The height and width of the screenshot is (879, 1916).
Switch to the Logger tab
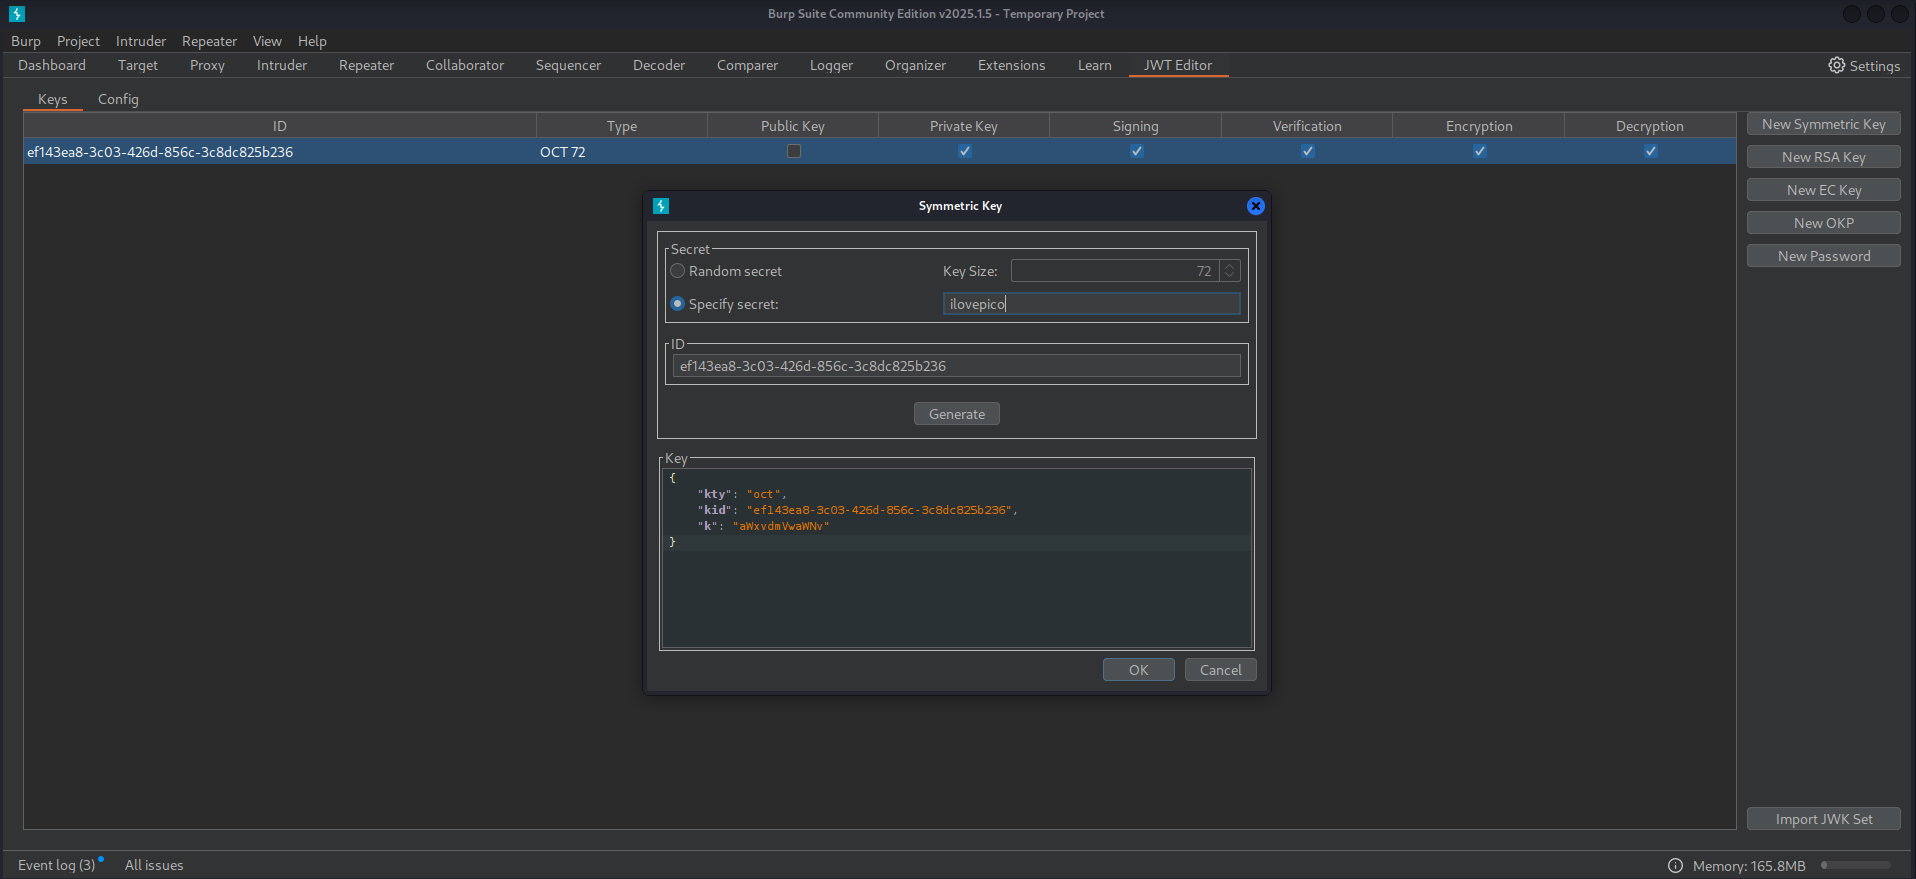click(x=831, y=65)
